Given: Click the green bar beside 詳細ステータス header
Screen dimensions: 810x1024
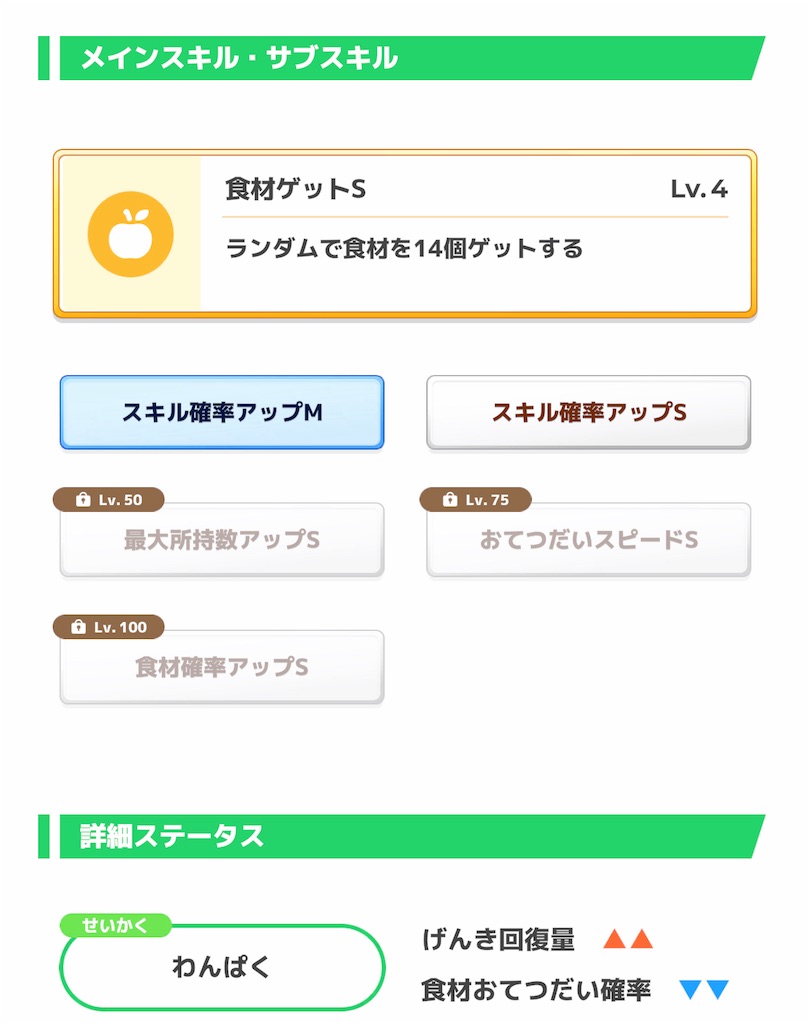Looking at the screenshot, I should click(45, 835).
